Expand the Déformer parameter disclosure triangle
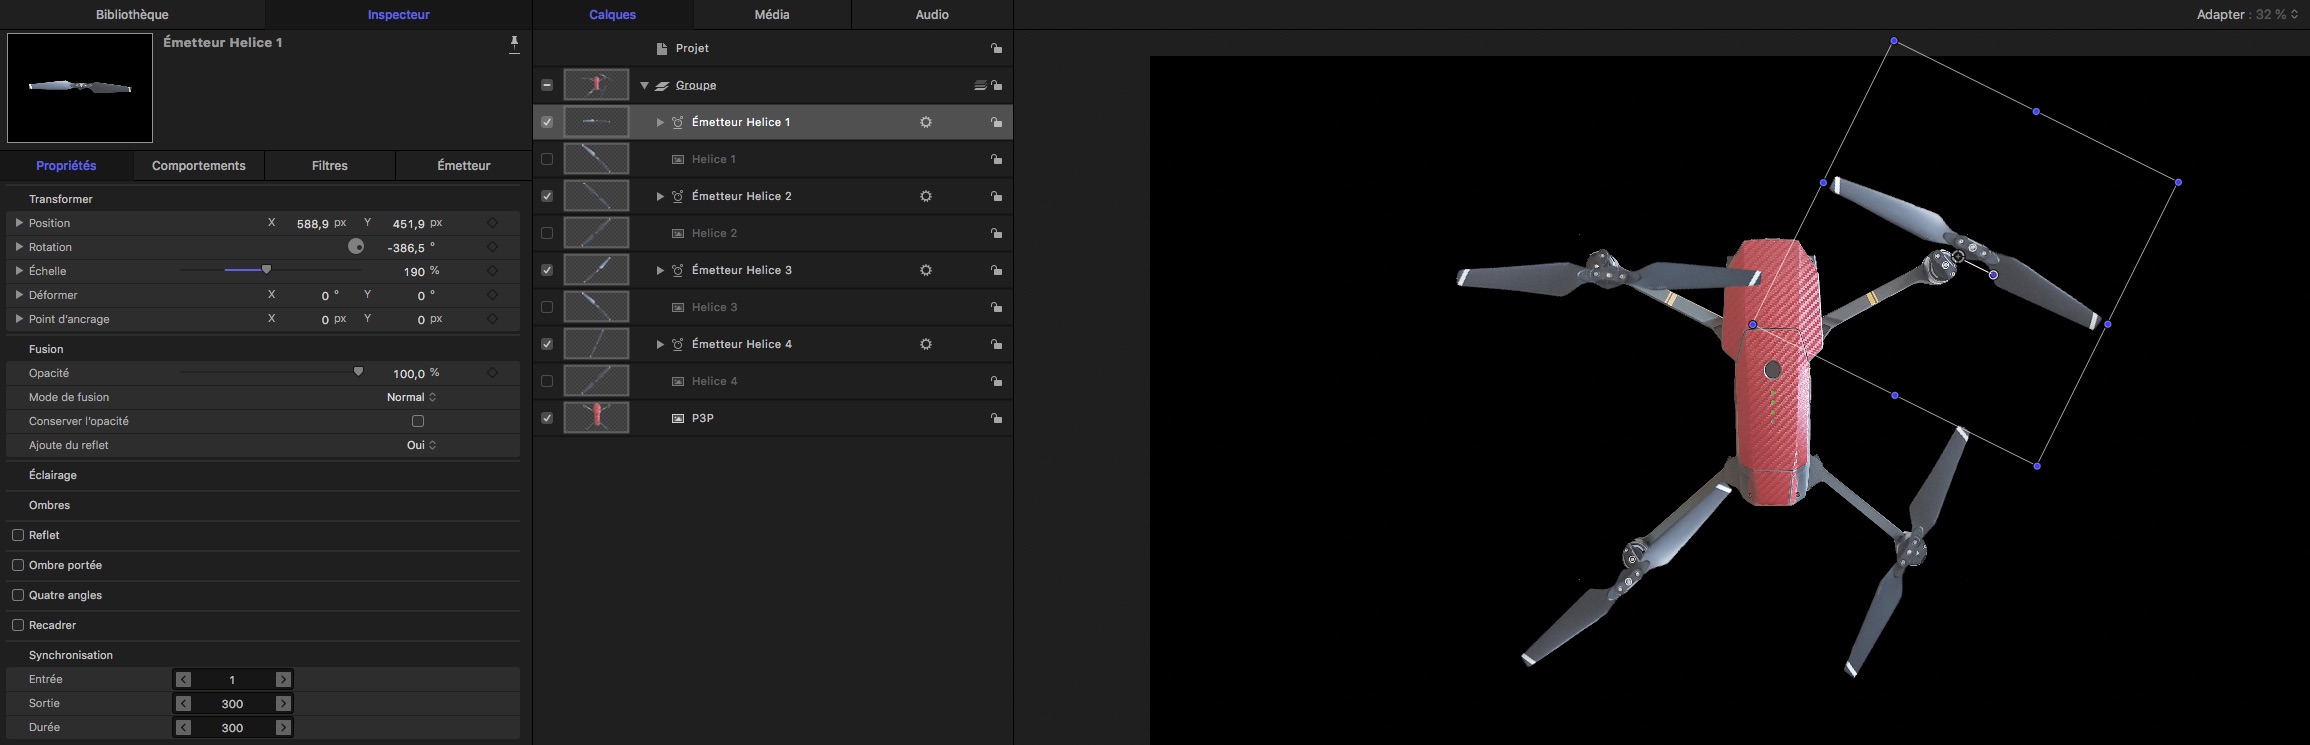This screenshot has height=745, width=2310. 19,295
